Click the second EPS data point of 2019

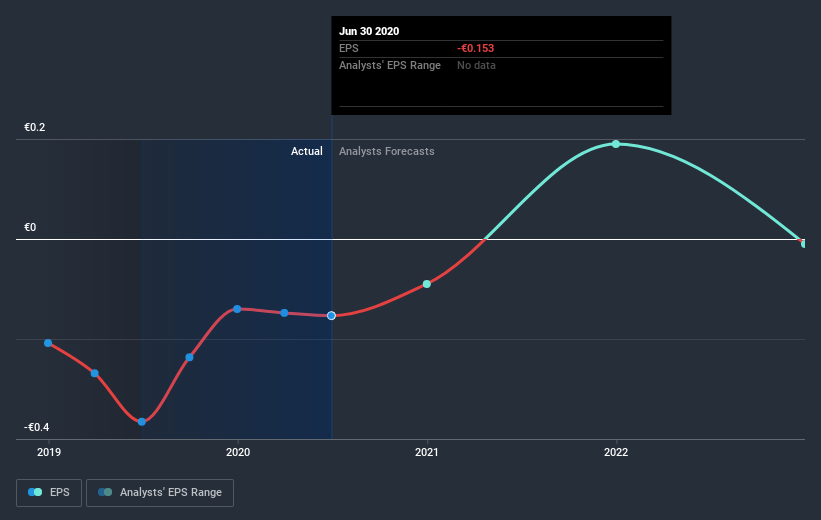[x=95, y=373]
